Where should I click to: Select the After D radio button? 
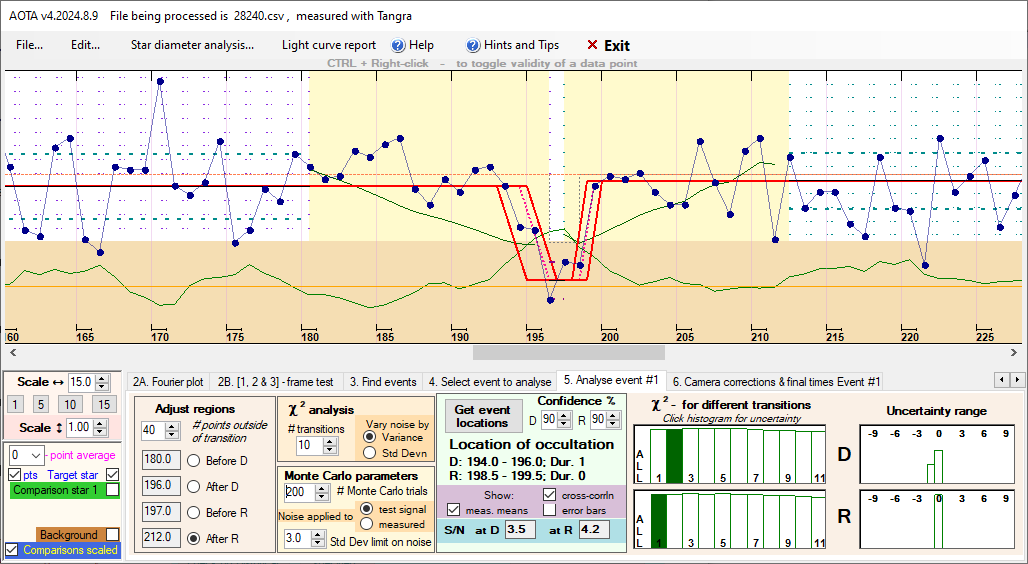(x=193, y=487)
